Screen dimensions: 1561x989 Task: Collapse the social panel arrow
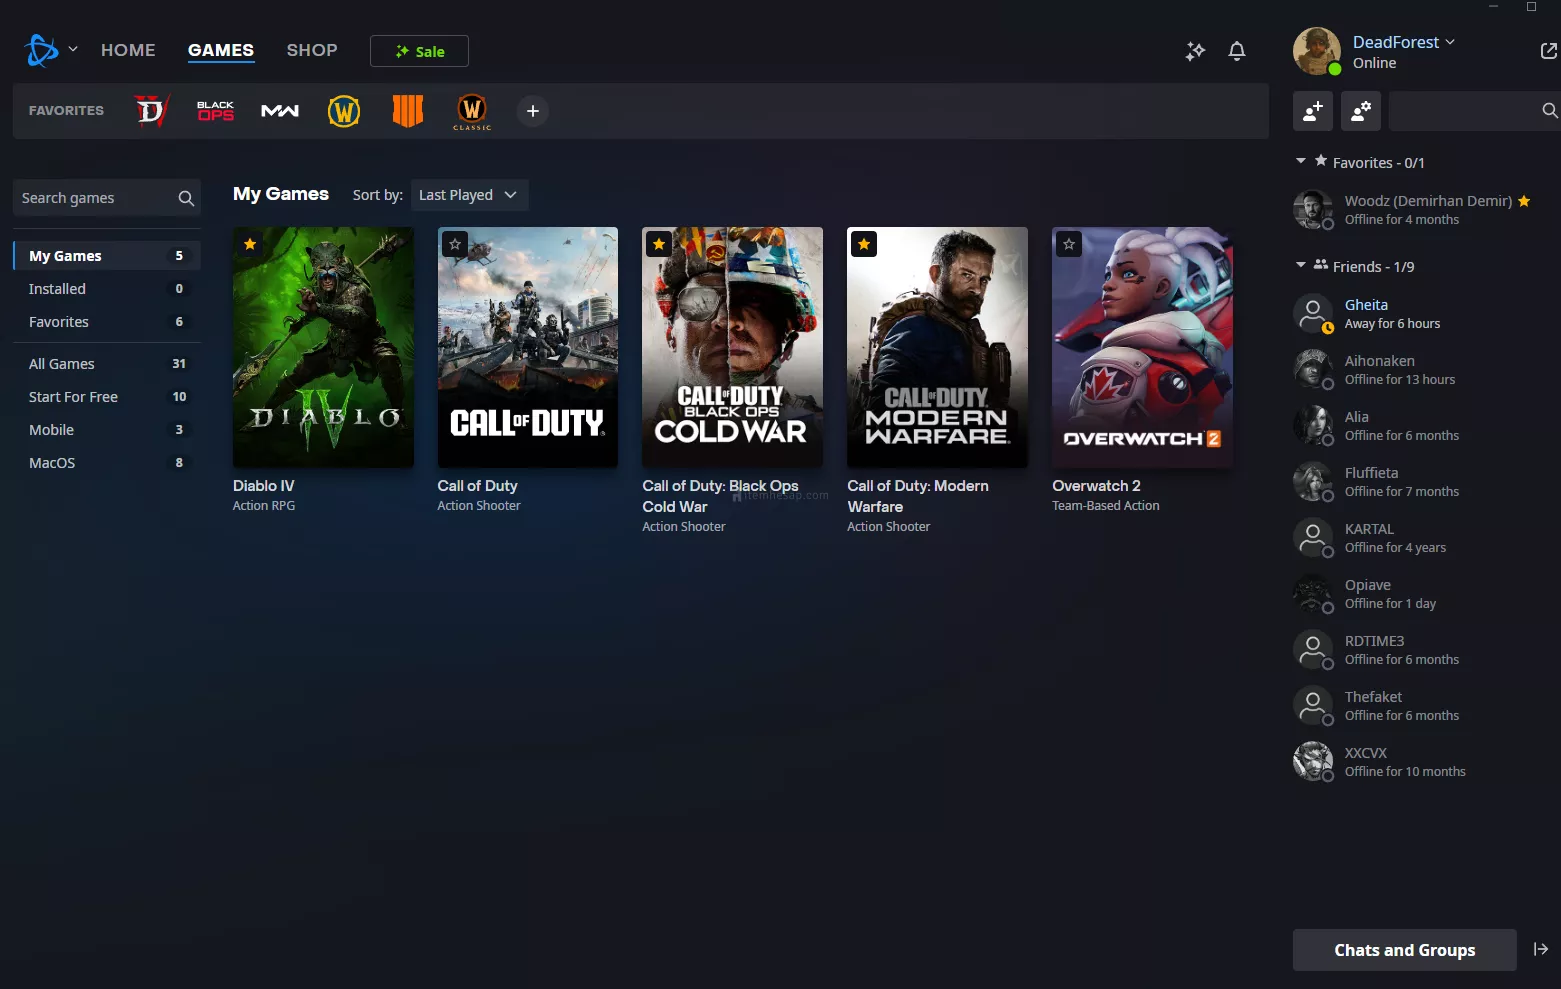1541,949
